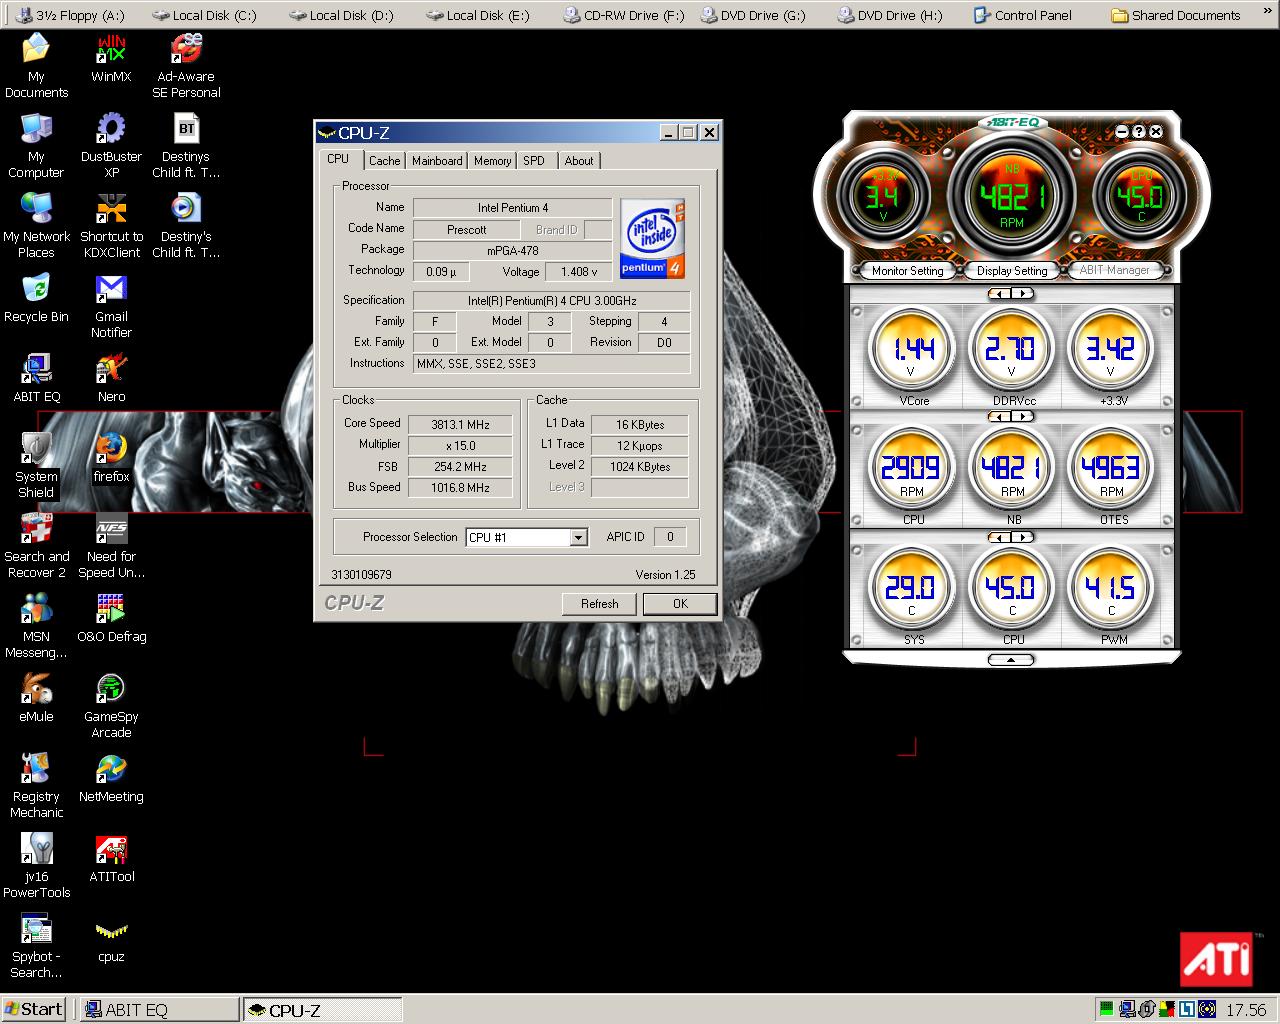
Task: Launch O&O Defrag shortcut
Action: 111,618
